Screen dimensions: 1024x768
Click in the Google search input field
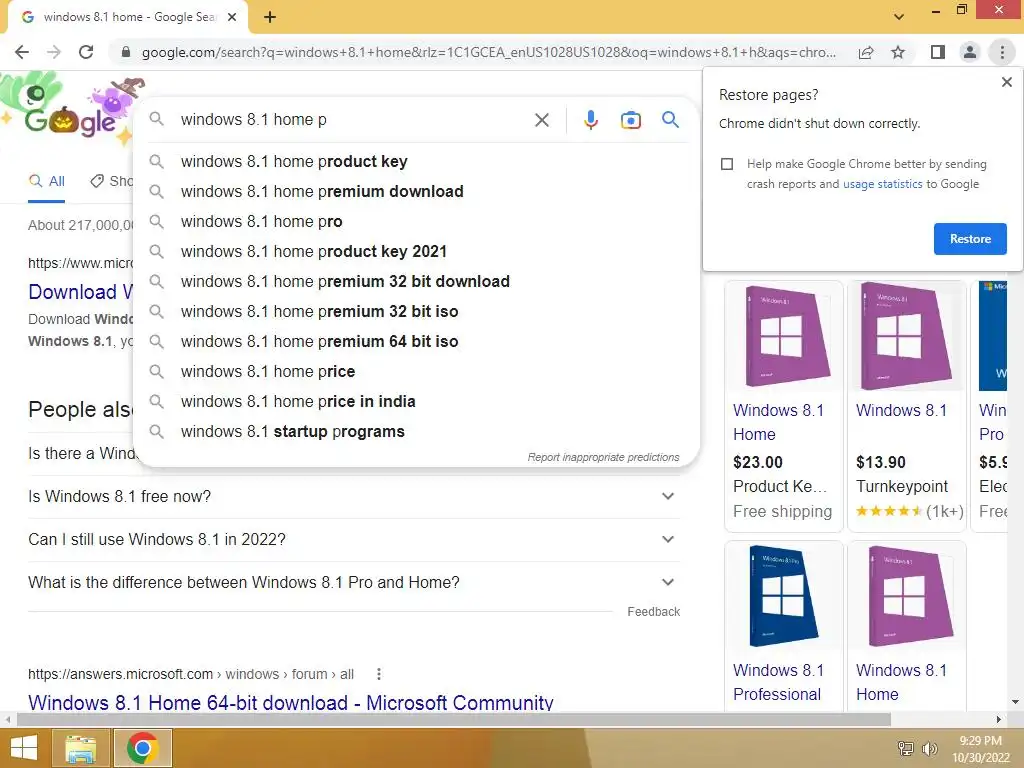[x=353, y=120]
